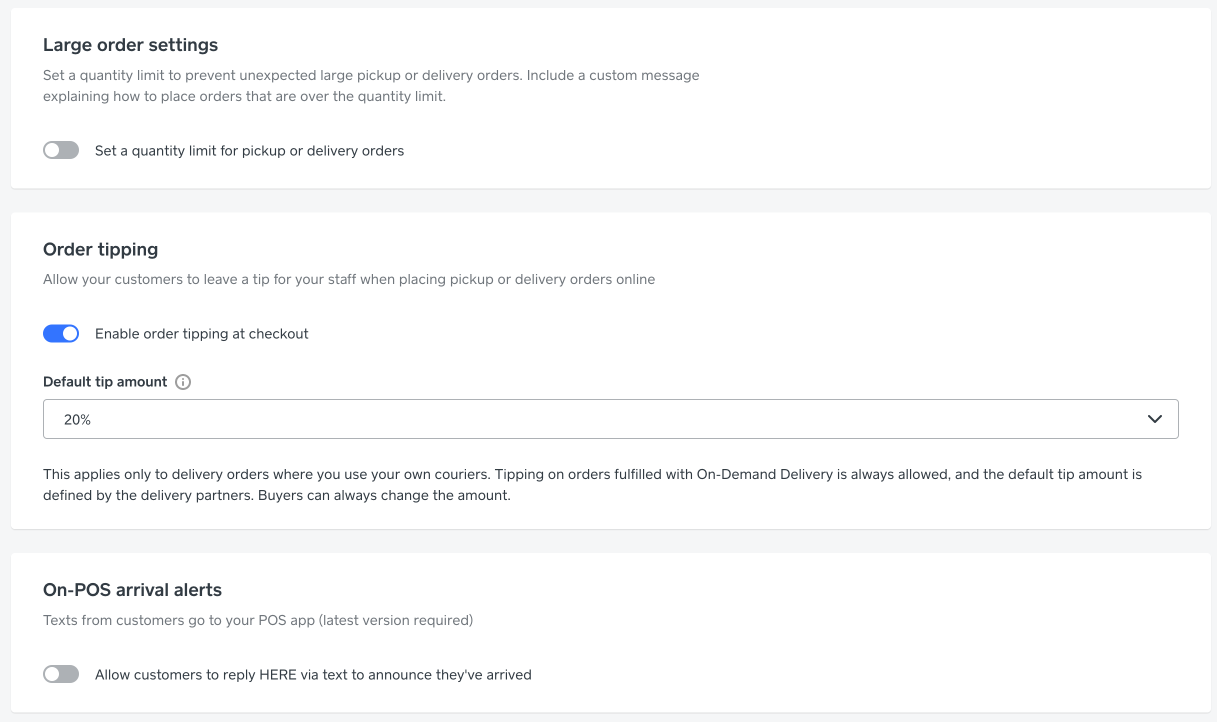Click the On-Demand Delivery tipping note paragraph
Viewport: 1217px width, 722px height.
click(x=592, y=485)
